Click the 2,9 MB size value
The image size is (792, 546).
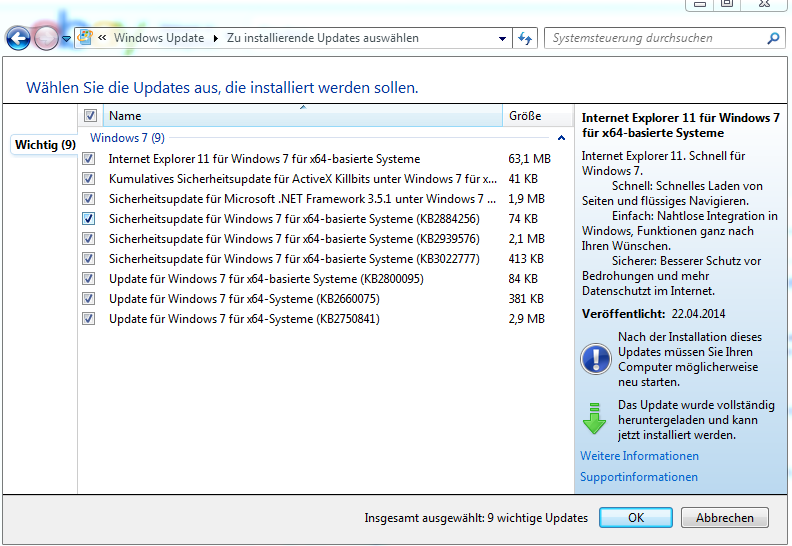pos(526,319)
